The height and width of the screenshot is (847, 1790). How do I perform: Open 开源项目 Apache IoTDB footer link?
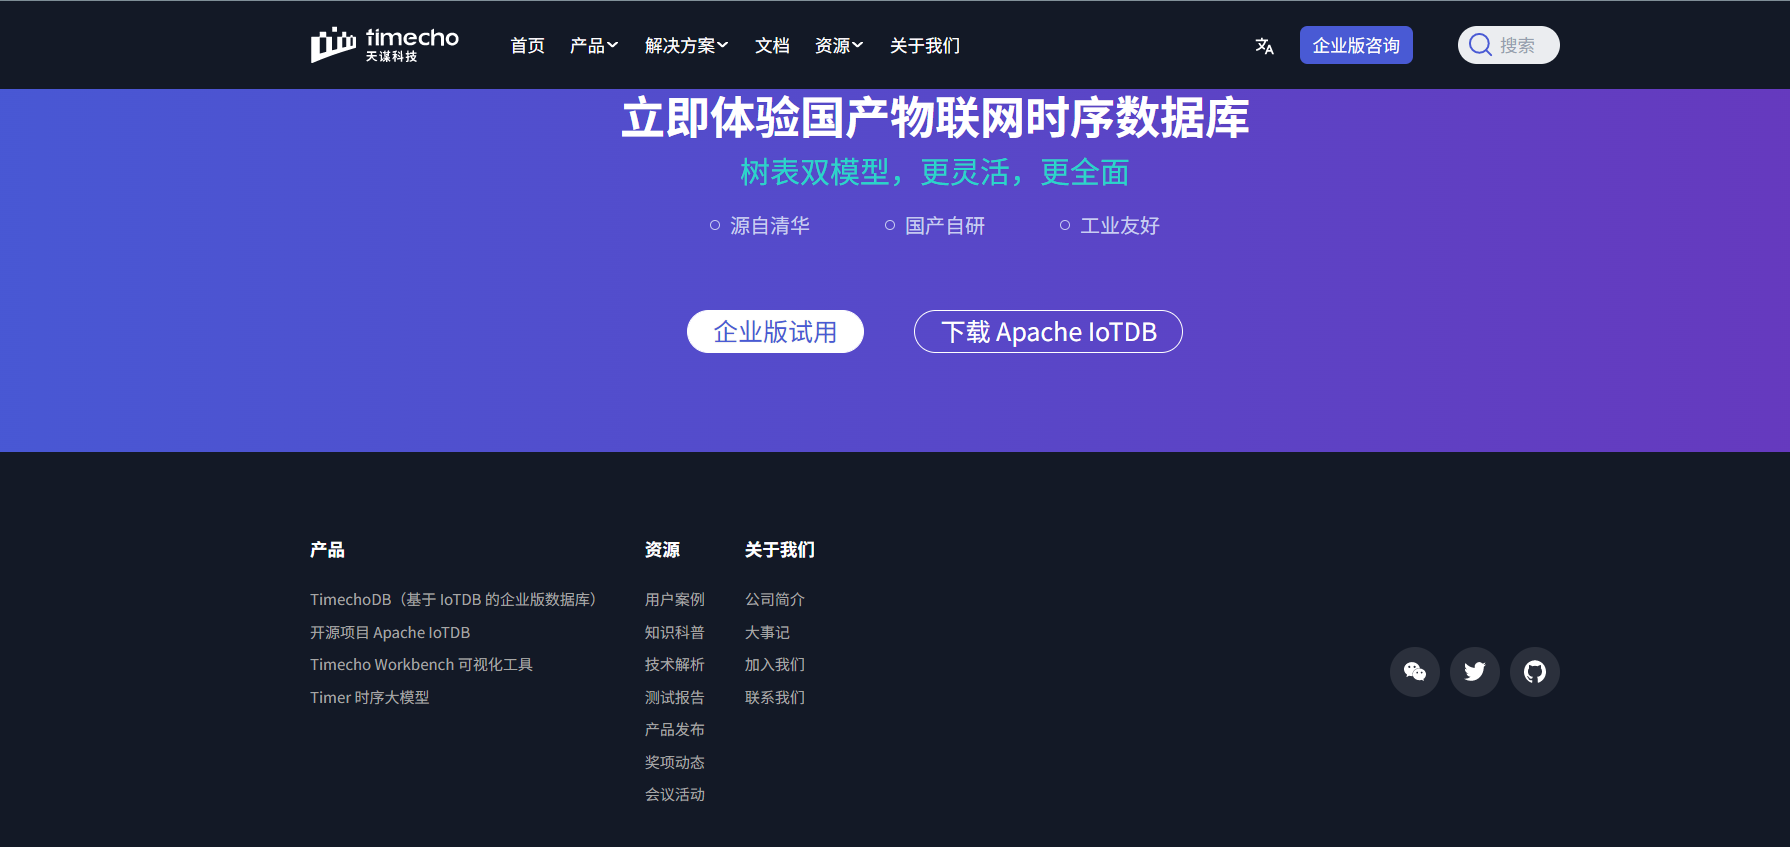(x=390, y=633)
